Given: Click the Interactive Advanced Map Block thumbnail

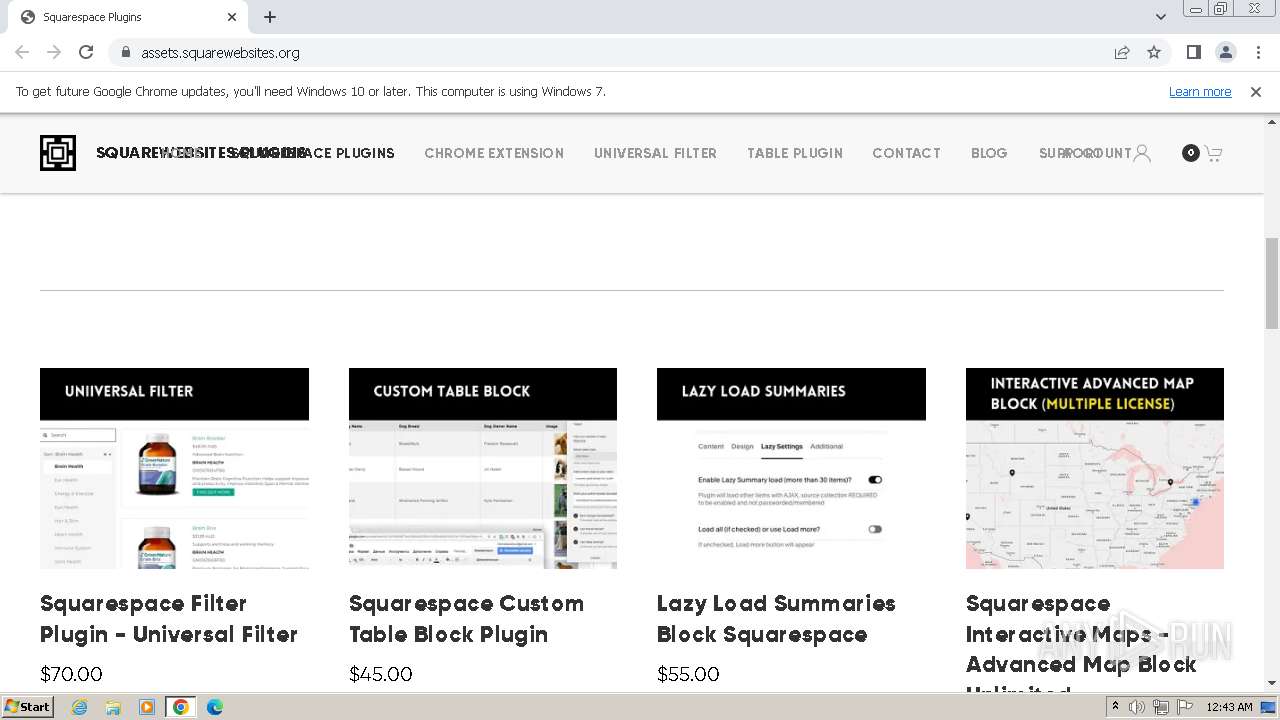Looking at the screenshot, I should 1095,468.
